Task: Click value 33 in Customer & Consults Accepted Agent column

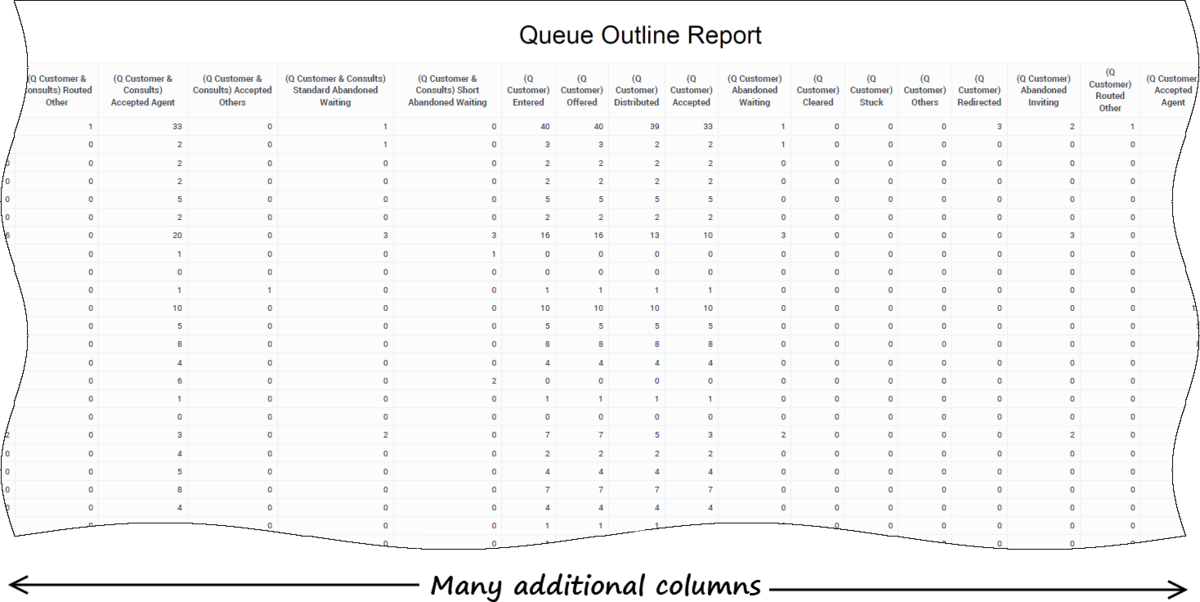Action: click(176, 127)
